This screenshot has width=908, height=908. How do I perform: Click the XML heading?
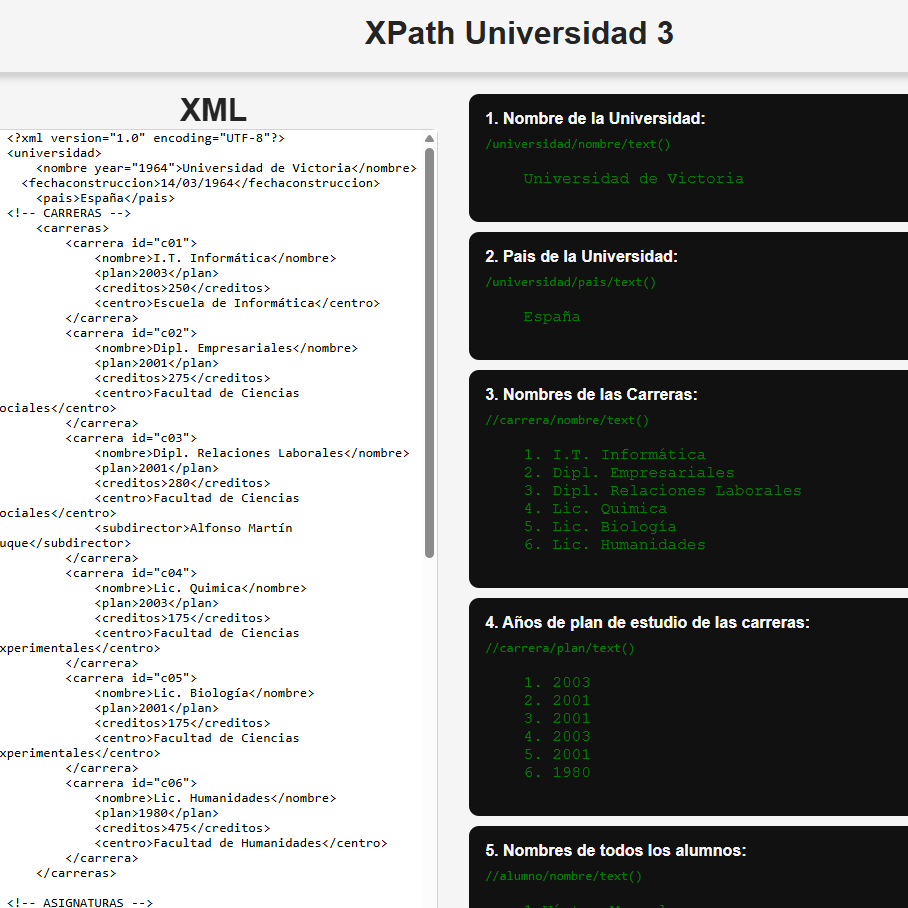pos(213,109)
